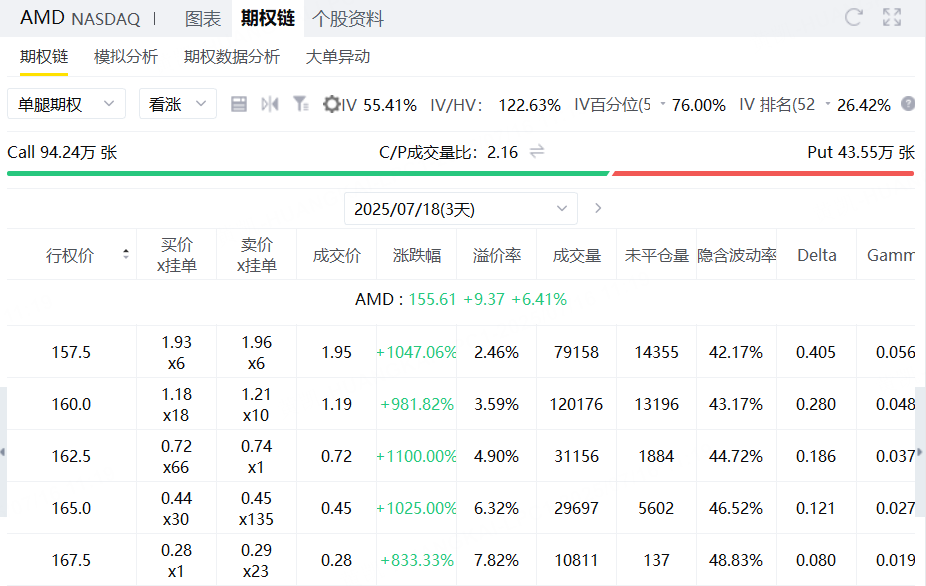The image size is (926, 586).
Task: Click the help question mark icon
Action: coord(908,104)
